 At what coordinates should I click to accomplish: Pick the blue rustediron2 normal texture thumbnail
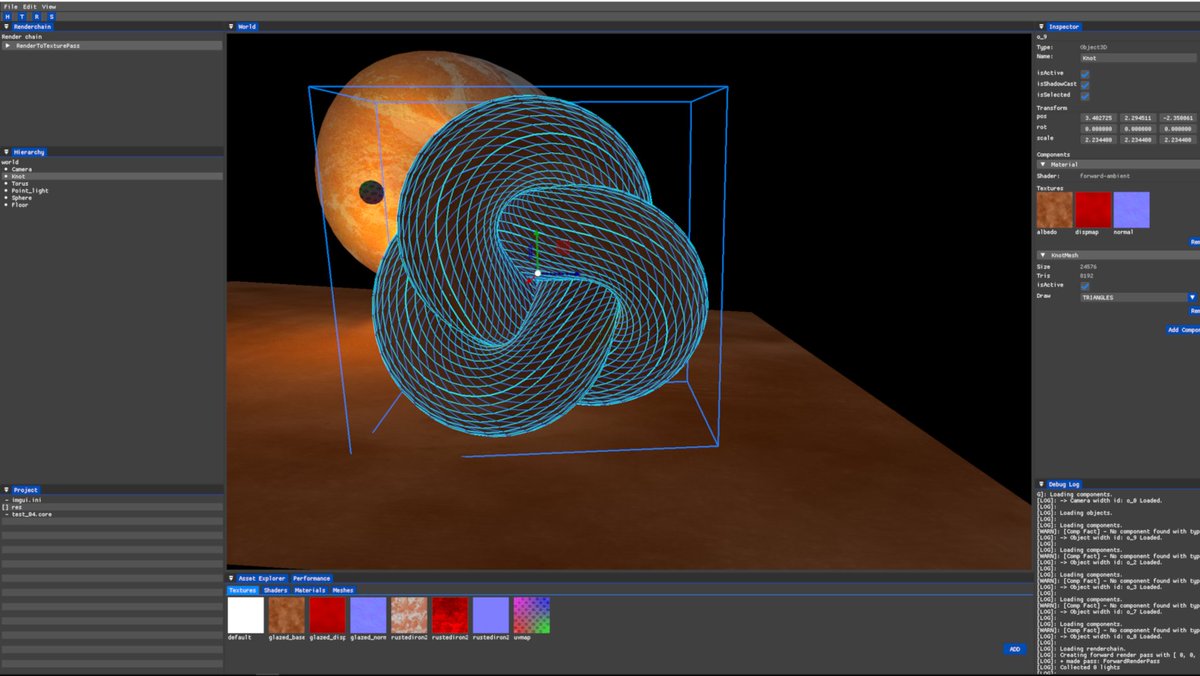tap(491, 615)
